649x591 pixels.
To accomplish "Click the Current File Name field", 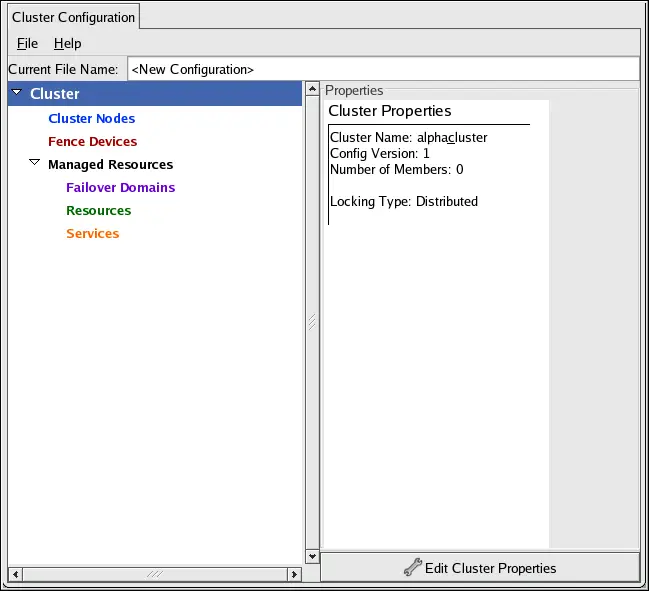I will pos(383,69).
